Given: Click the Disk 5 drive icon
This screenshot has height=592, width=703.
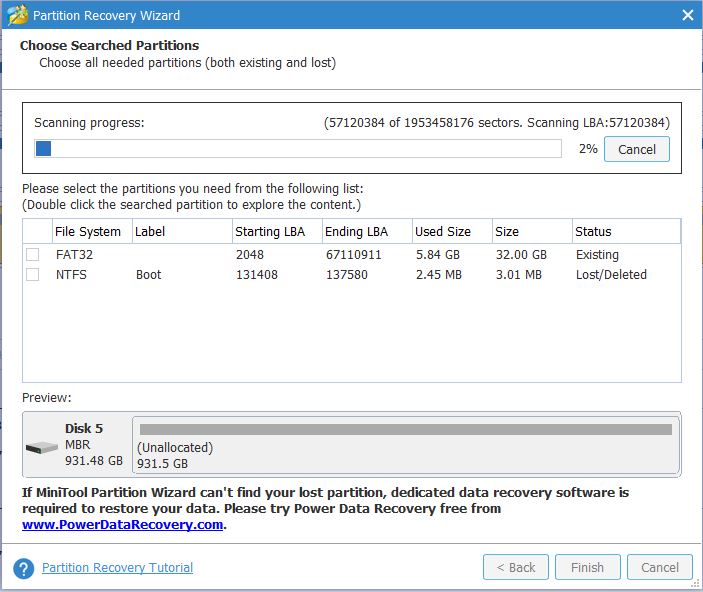Looking at the screenshot, I should tap(42, 447).
